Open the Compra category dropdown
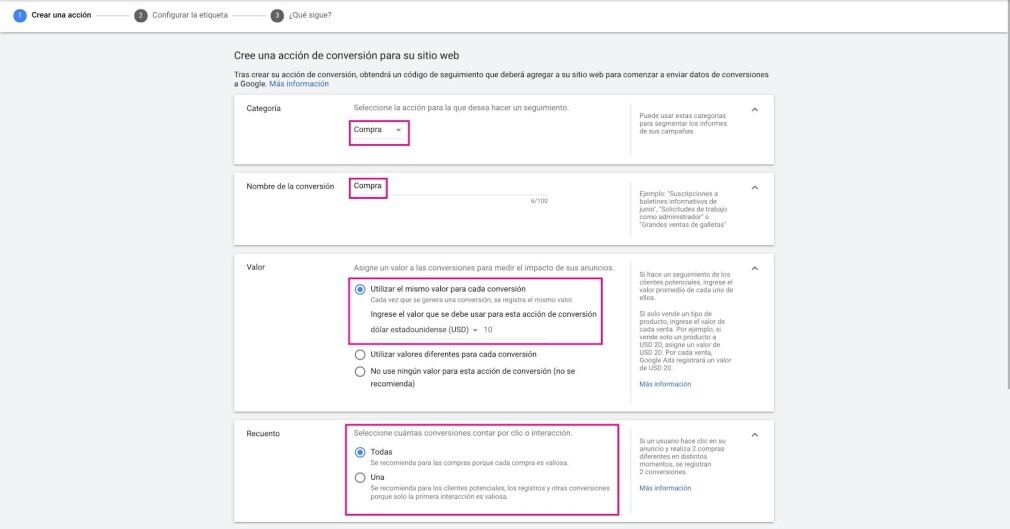1010x529 pixels. [378, 130]
